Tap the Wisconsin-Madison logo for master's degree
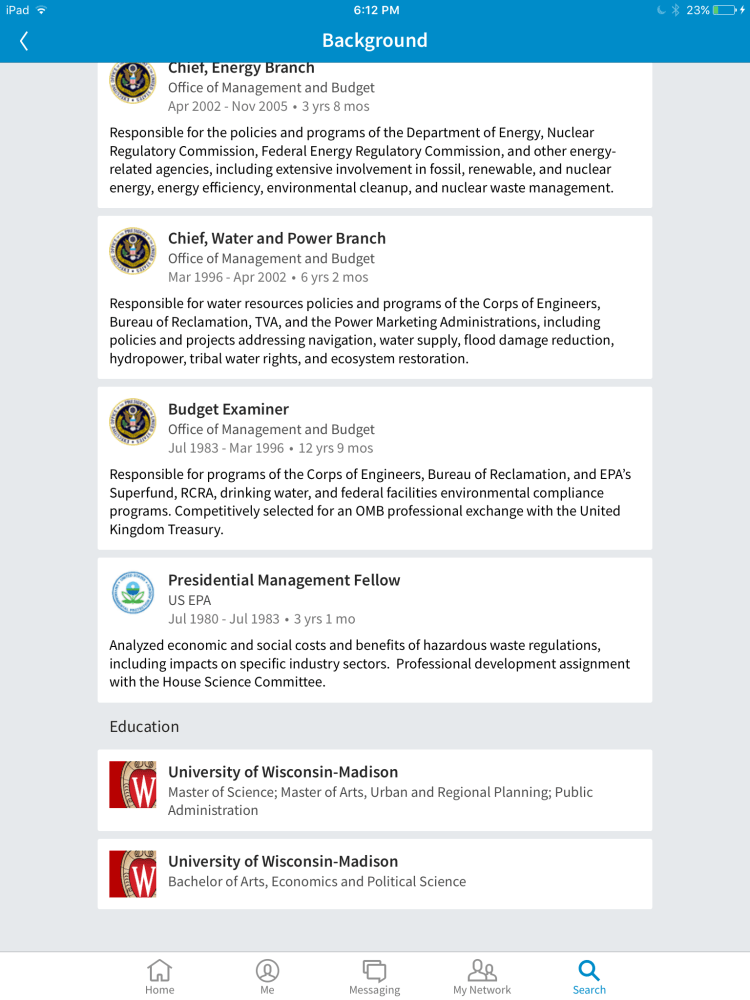The image size is (750, 1000). [x=133, y=785]
